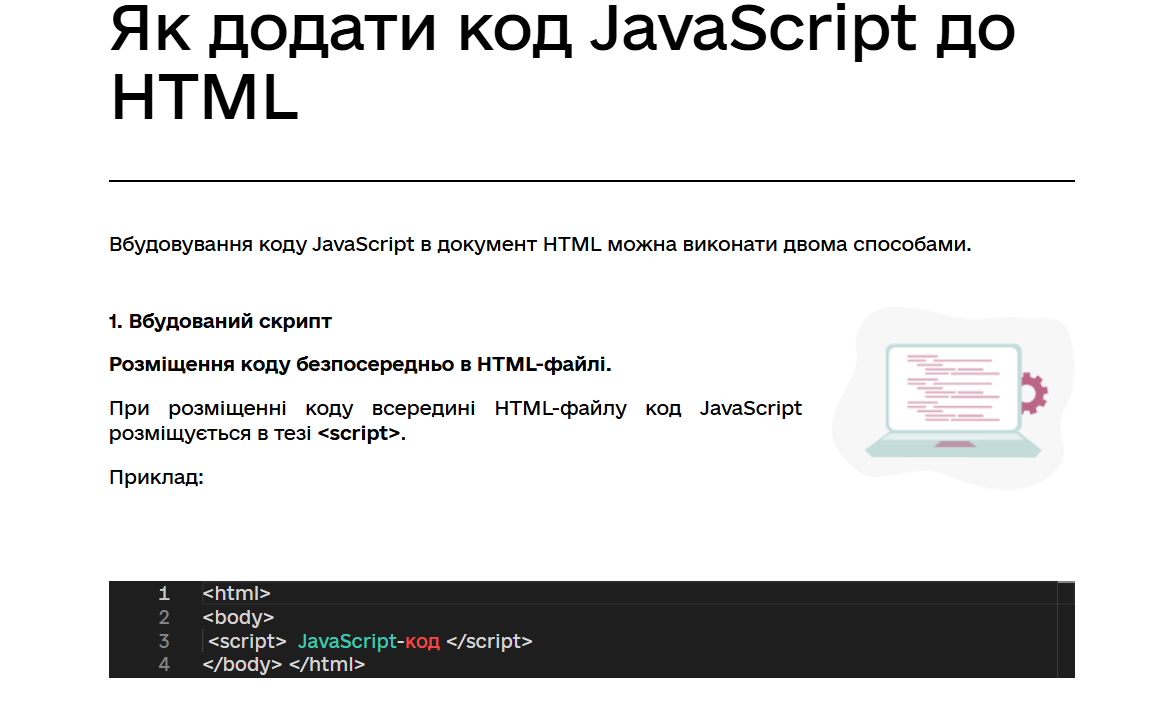Click line number 1 in code block

[x=164, y=593]
